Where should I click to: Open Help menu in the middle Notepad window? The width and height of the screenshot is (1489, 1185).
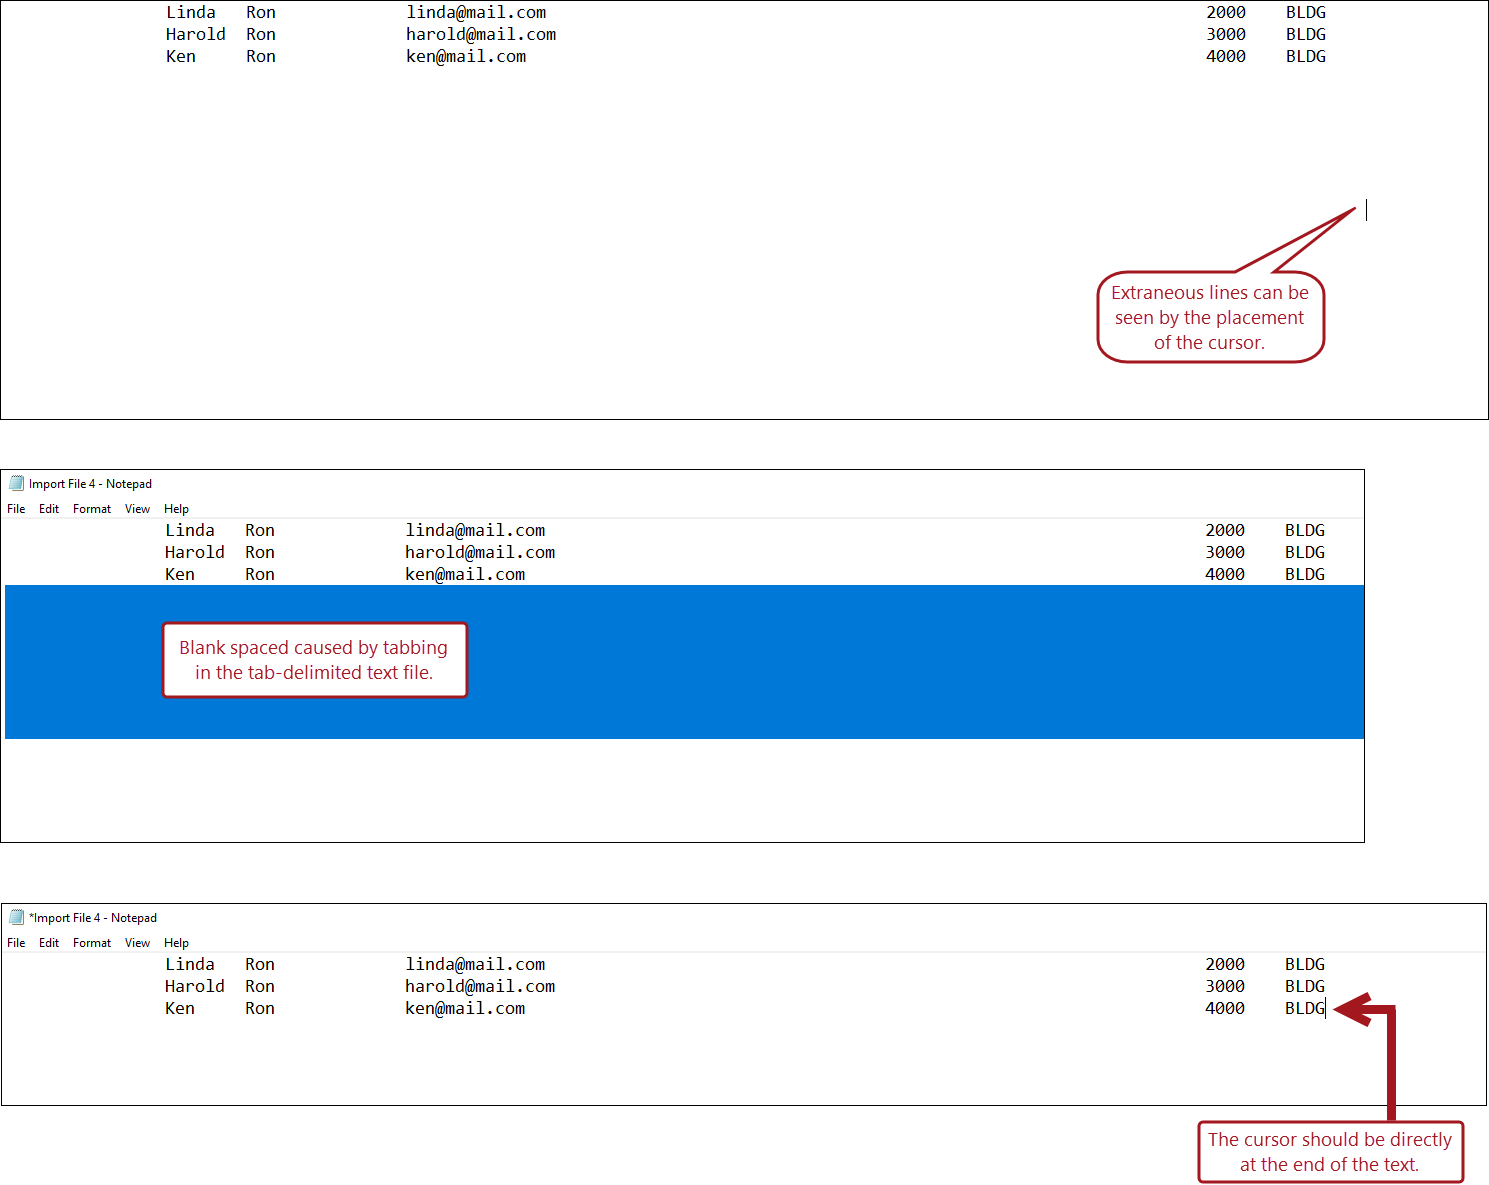176,509
